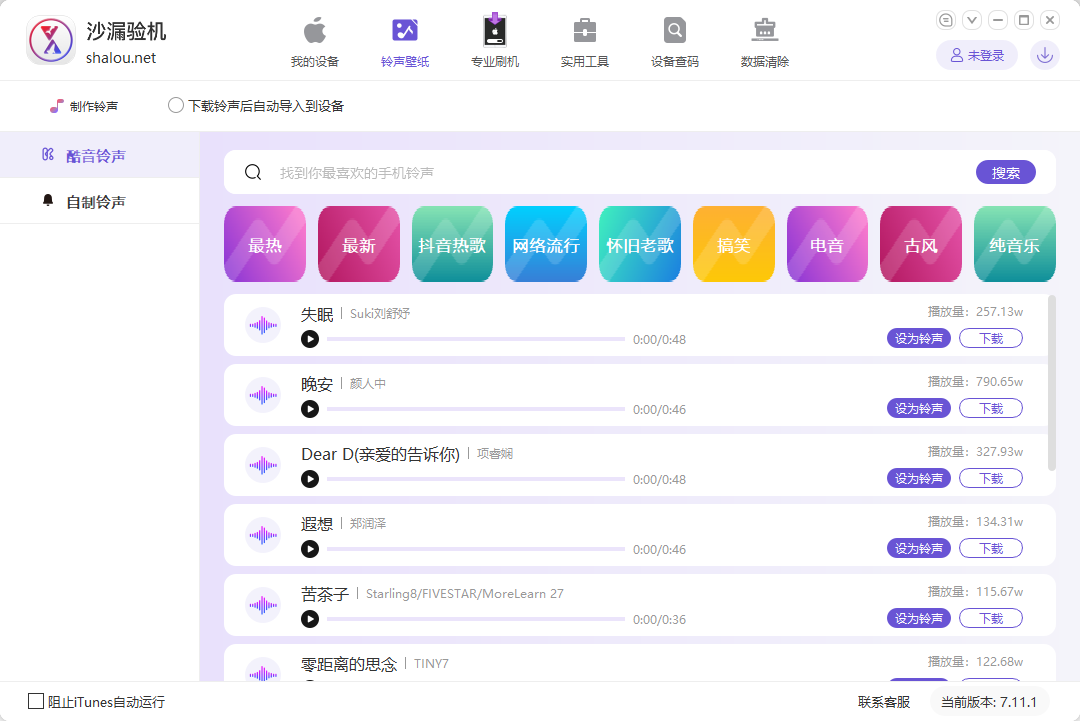Screen dimensions: 1080x721
Task: Seek within the 失眠 progress bar
Action: (x=476, y=339)
